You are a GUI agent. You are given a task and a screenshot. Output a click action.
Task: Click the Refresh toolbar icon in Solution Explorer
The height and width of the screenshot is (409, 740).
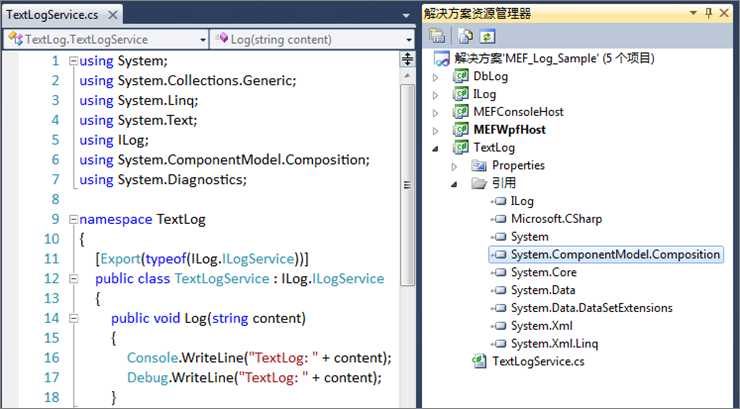[487, 36]
